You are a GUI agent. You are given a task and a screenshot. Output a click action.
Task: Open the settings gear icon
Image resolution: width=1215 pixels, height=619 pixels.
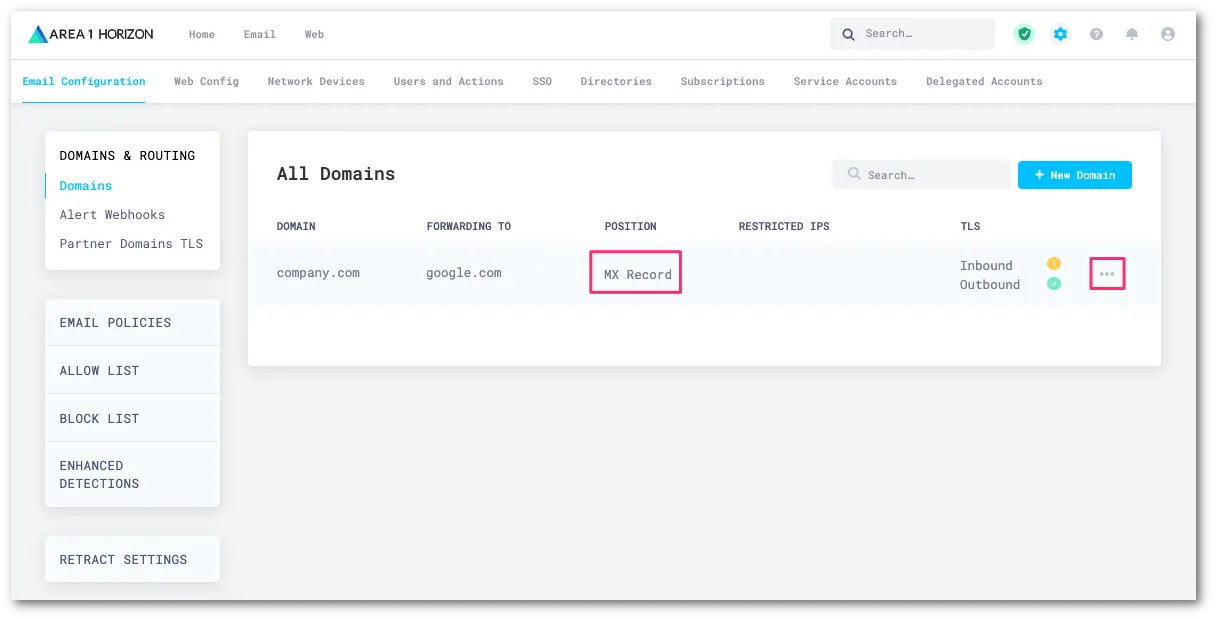click(1060, 33)
